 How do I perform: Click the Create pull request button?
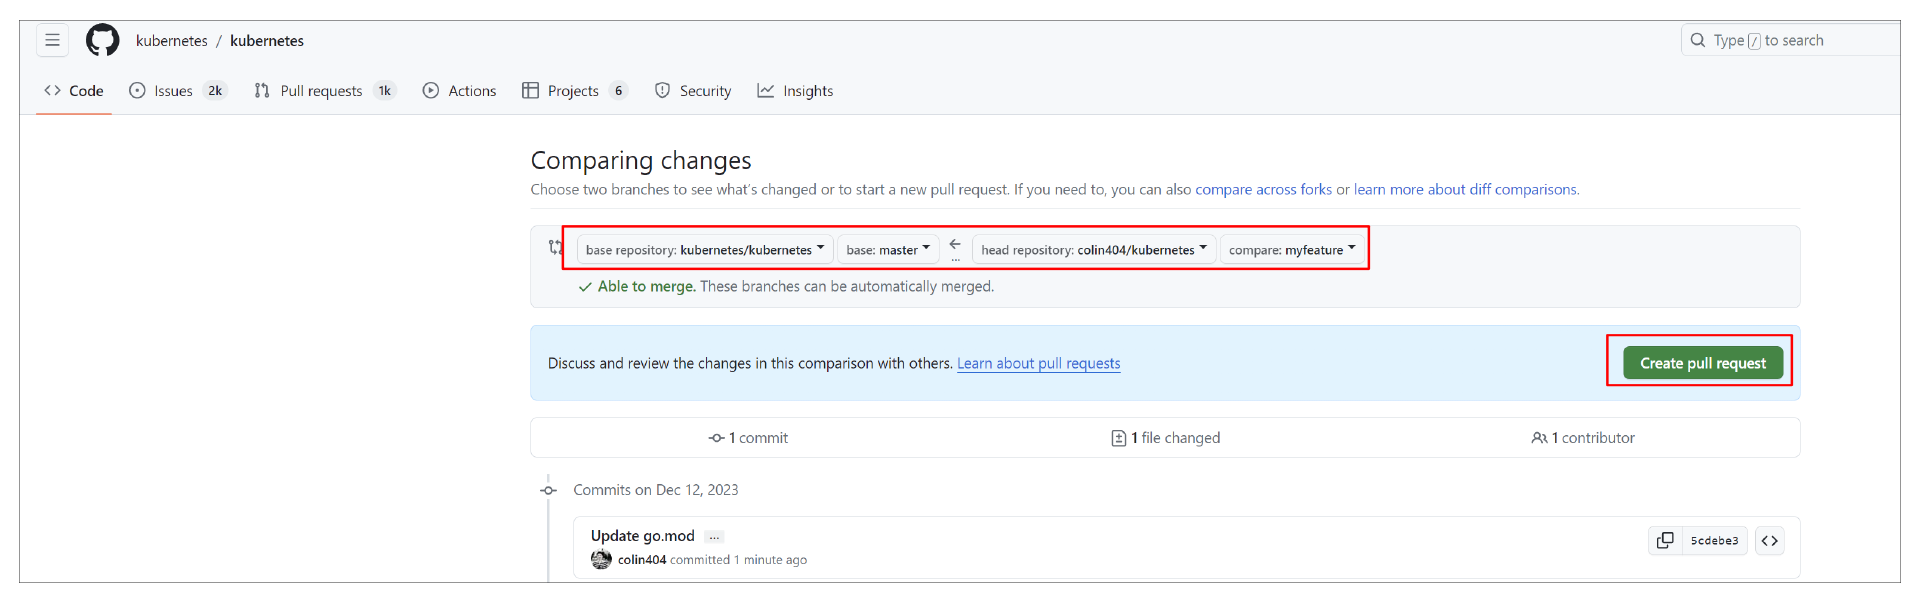coord(1702,363)
